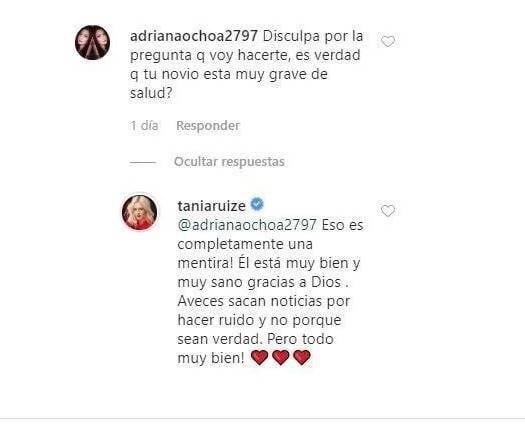Click the 'completamente una mentira' reply text
The height and width of the screenshot is (436, 525).
(x=245, y=253)
